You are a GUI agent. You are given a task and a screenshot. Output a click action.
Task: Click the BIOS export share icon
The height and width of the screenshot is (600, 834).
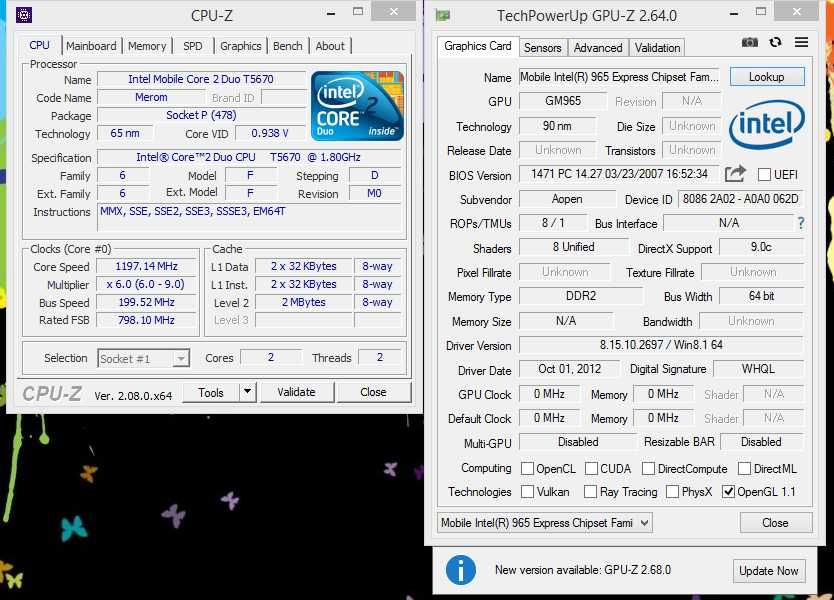click(735, 173)
